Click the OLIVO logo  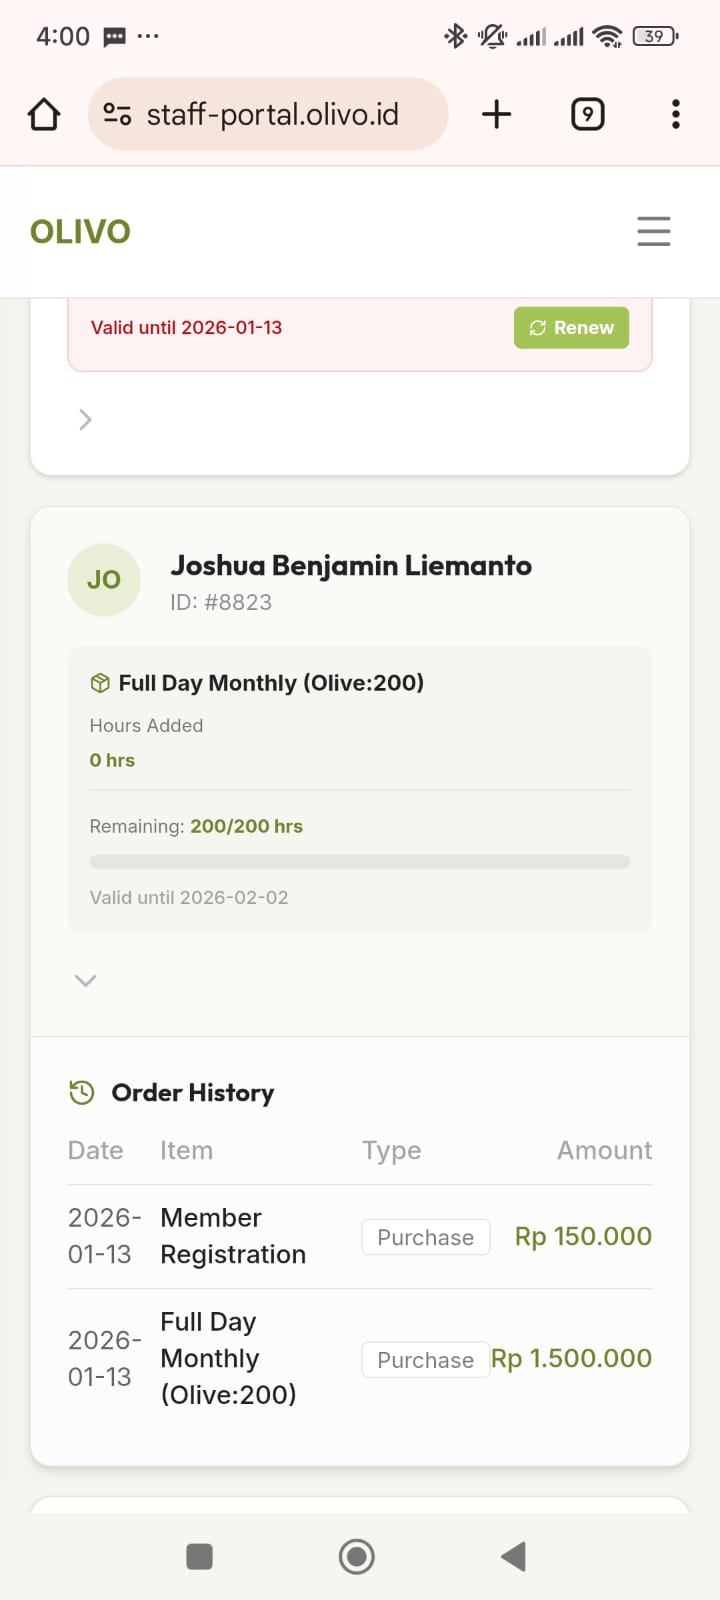click(80, 232)
